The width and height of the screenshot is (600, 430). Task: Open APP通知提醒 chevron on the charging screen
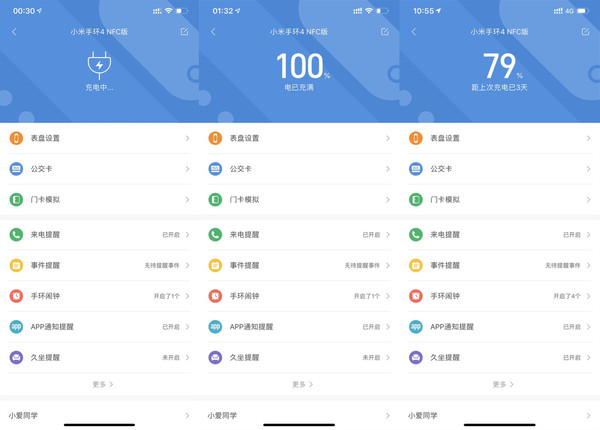(188, 327)
